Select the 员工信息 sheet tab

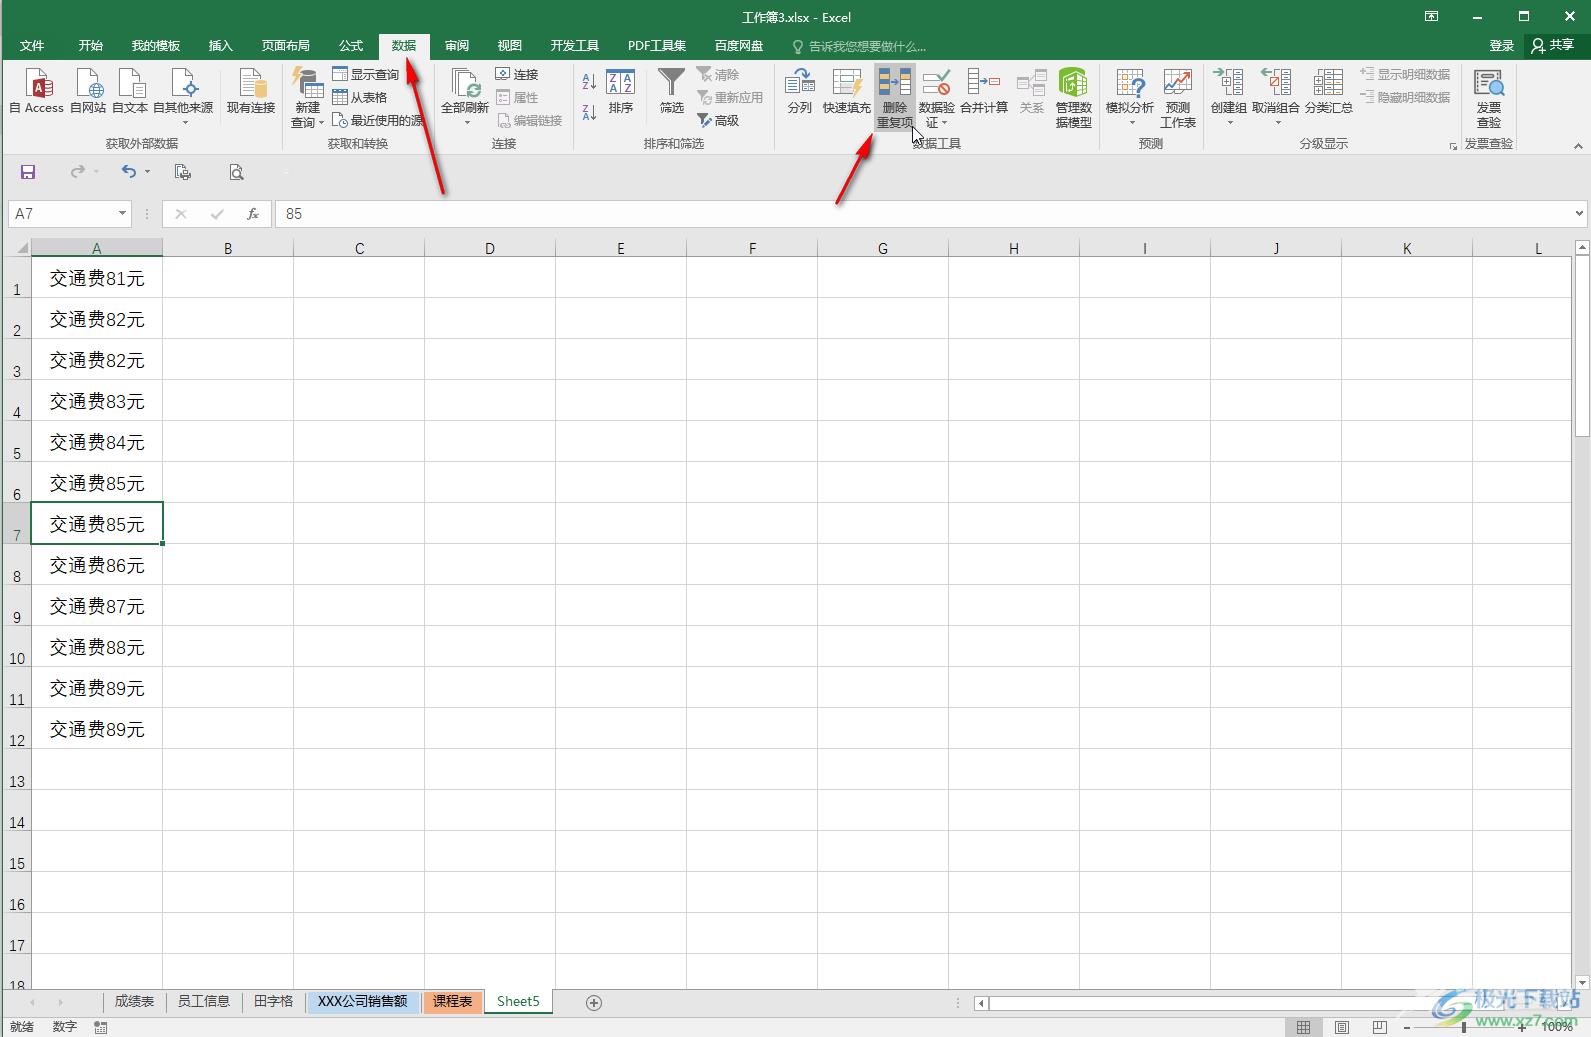[x=204, y=1001]
